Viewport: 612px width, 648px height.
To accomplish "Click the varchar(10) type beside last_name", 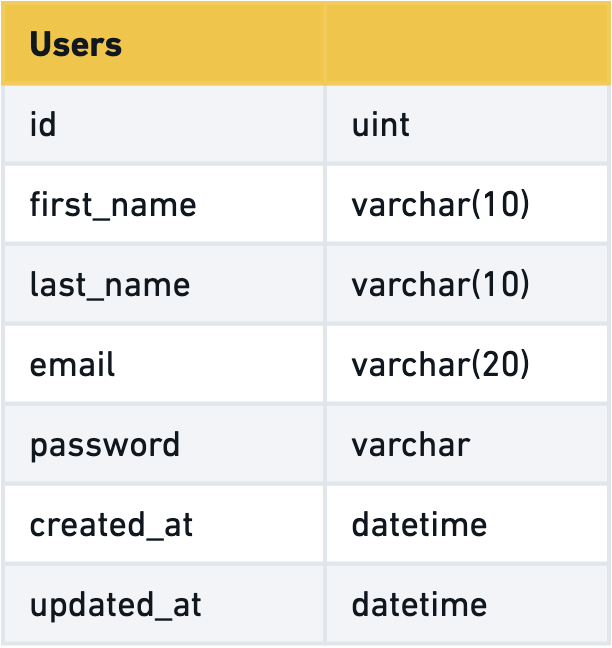I will click(x=440, y=285).
